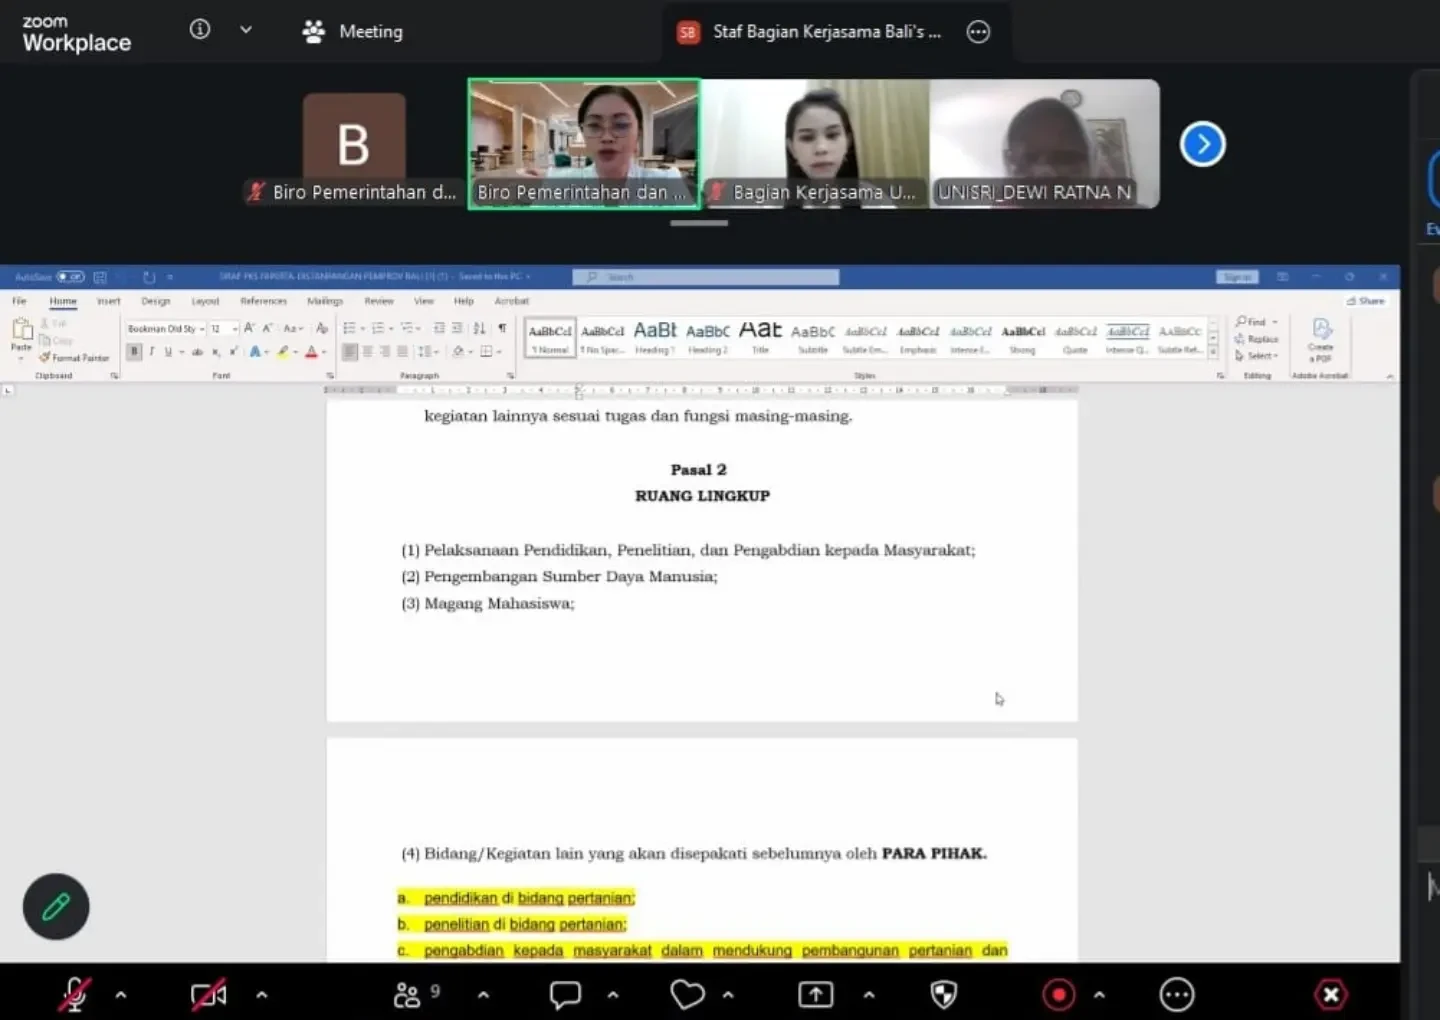Click the red recording indicator icon
Viewport: 1440px width, 1020px height.
[1058, 994]
